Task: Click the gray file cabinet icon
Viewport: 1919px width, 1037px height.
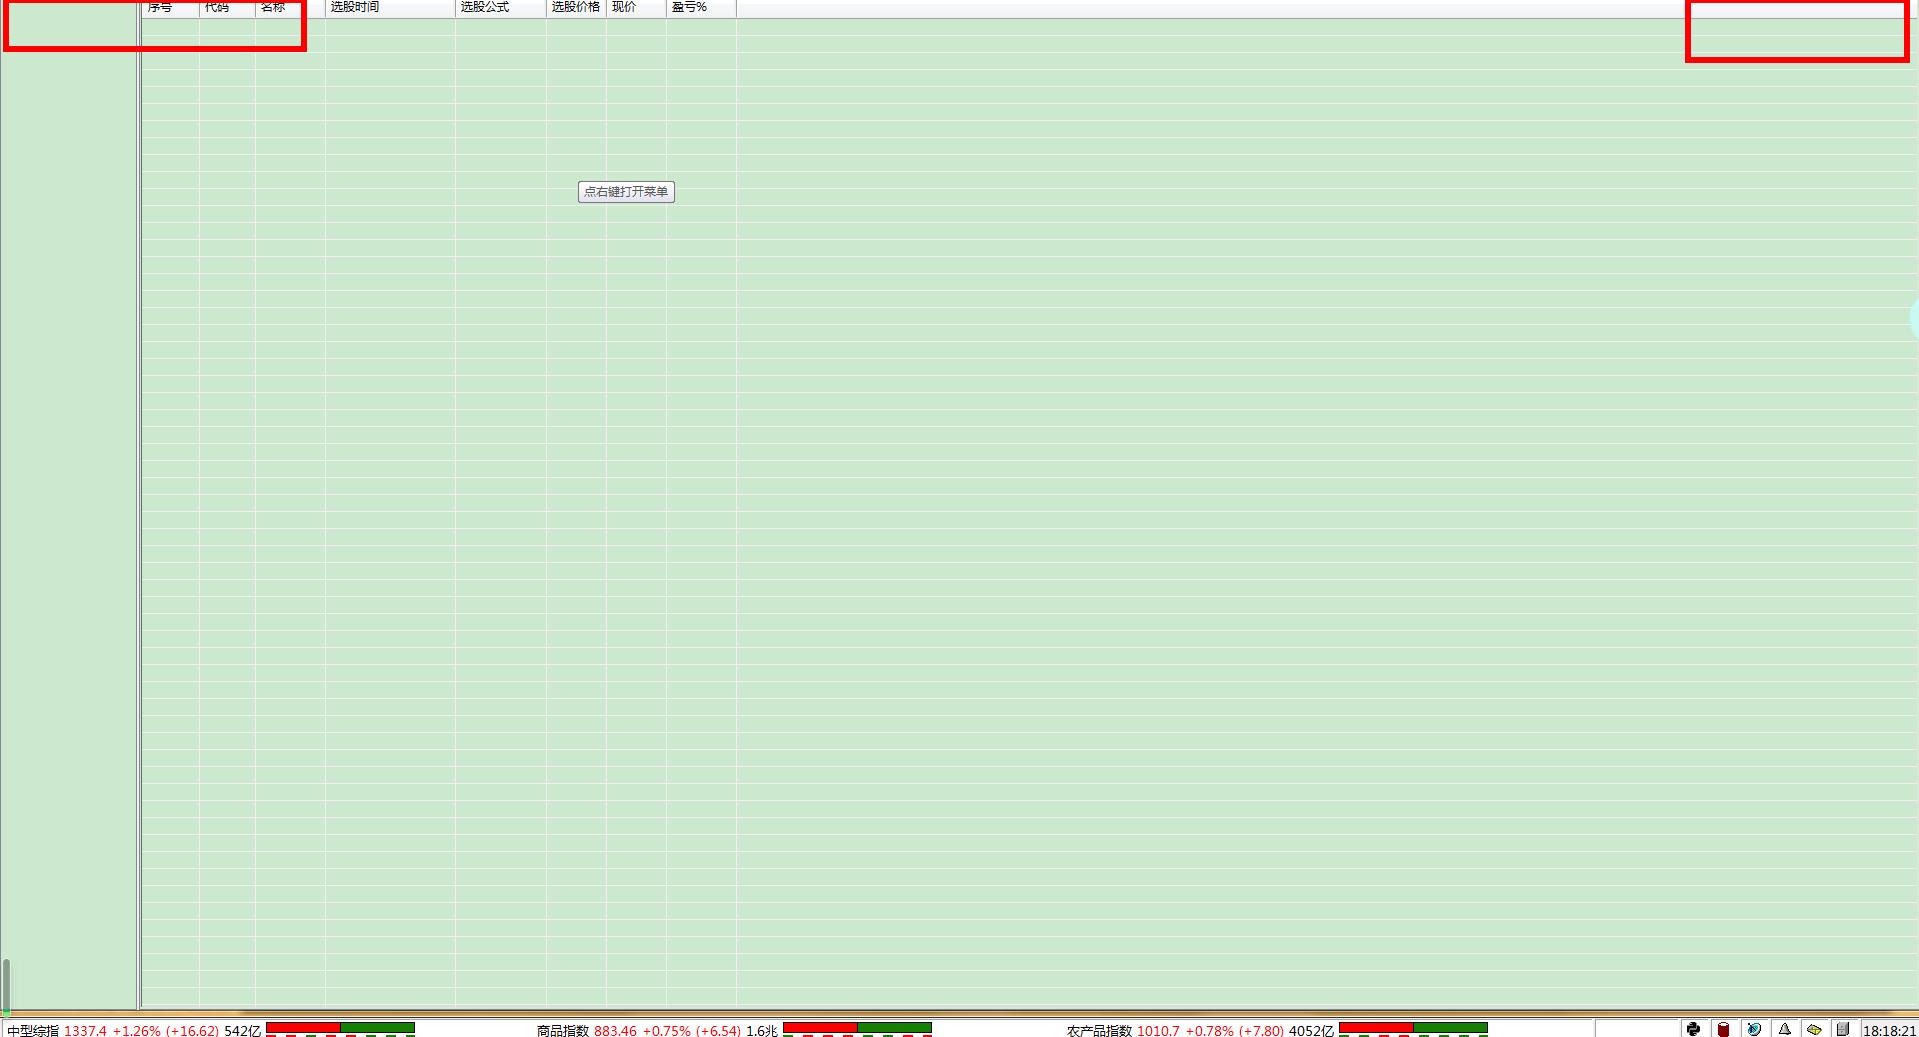Action: (1843, 1029)
